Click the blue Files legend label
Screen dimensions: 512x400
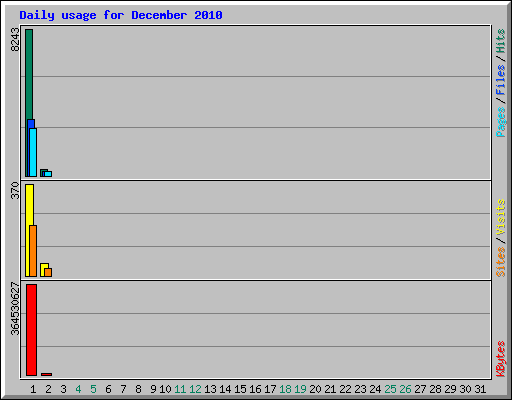tap(501, 79)
